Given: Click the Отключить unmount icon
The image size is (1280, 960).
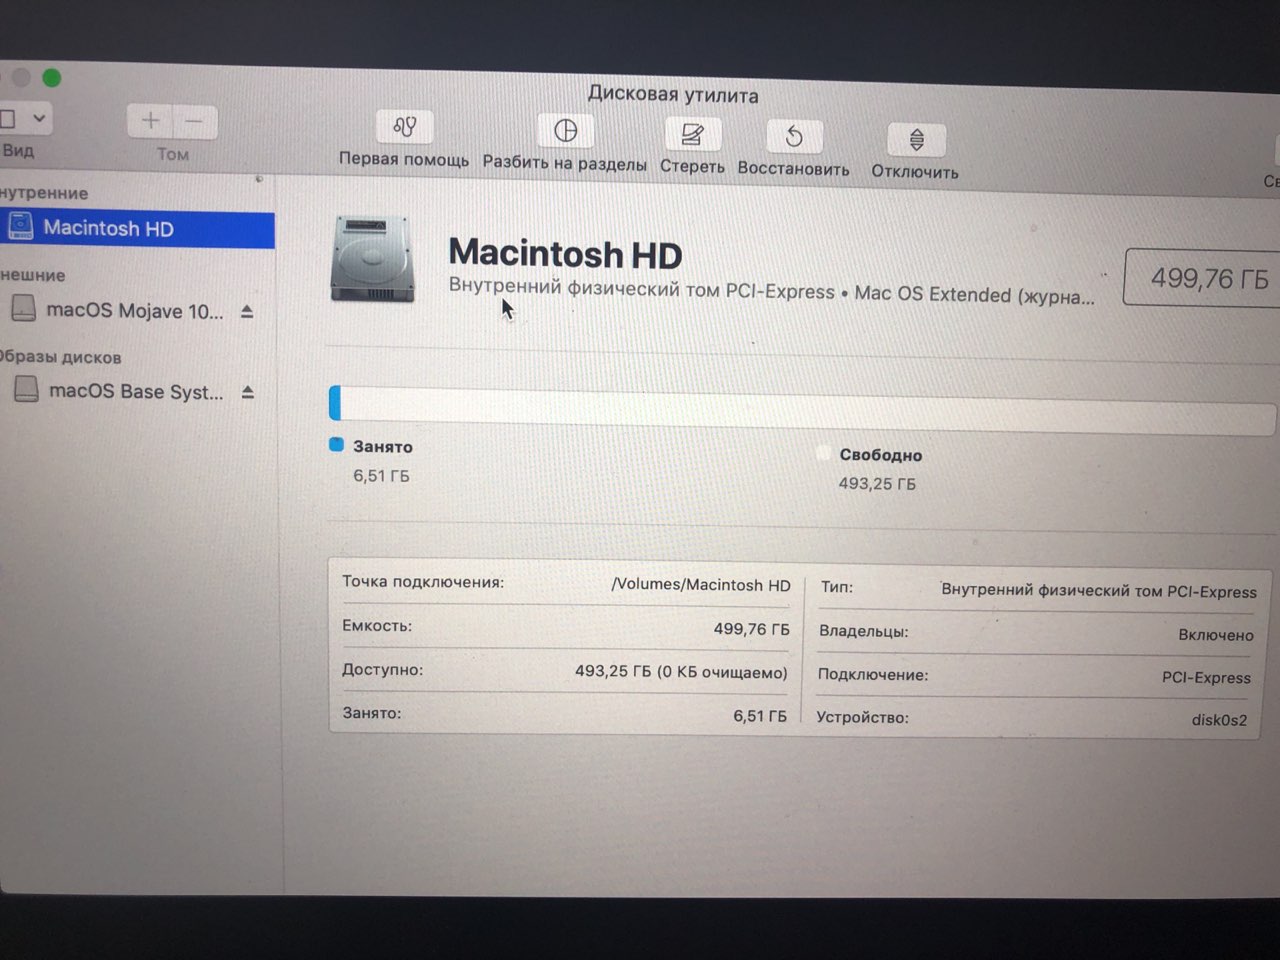Looking at the screenshot, I should [x=916, y=139].
